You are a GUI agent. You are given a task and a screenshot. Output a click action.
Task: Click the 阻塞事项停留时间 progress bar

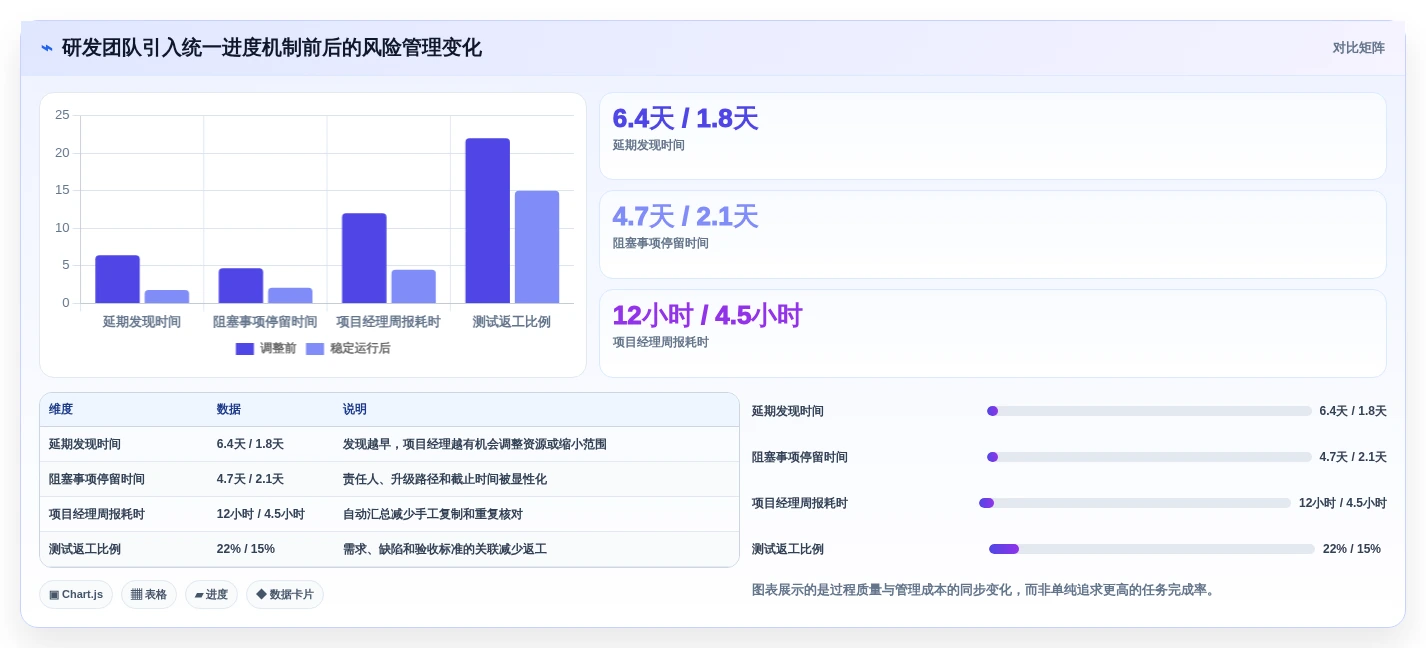pos(1149,457)
